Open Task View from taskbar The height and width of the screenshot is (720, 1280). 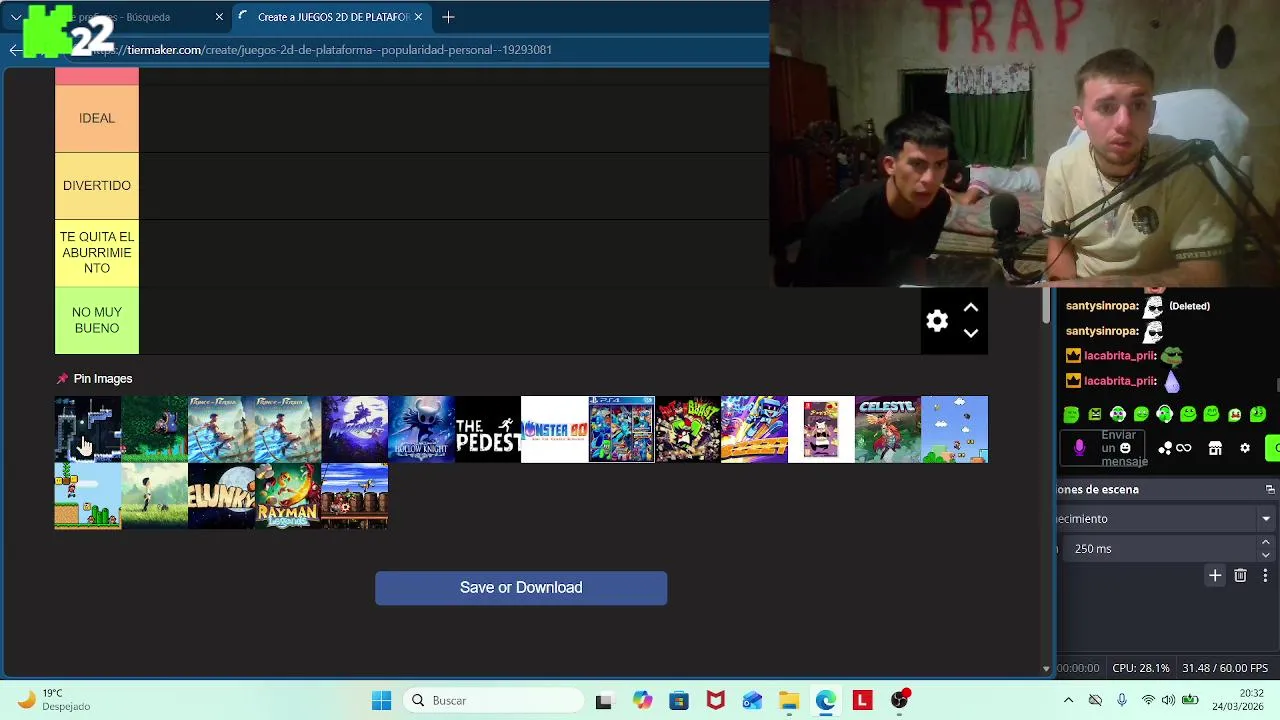point(603,701)
